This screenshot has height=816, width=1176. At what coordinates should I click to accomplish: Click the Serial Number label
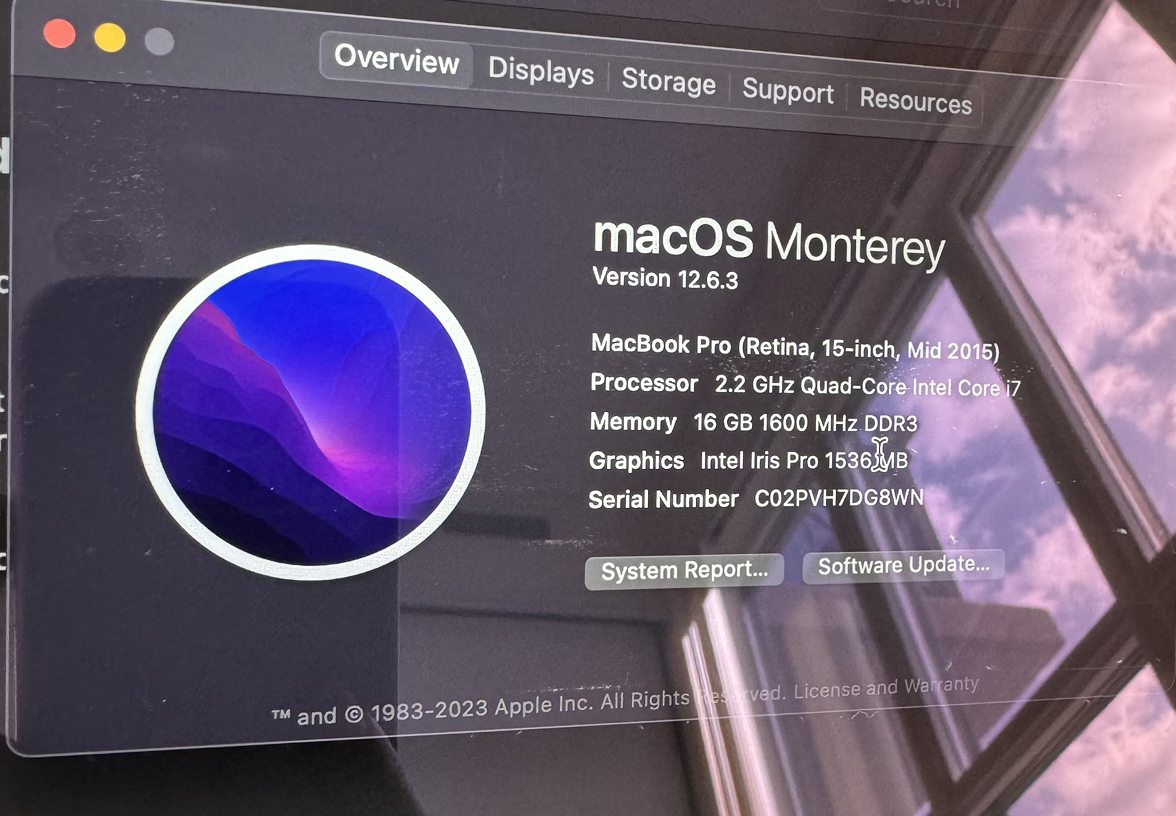(663, 500)
